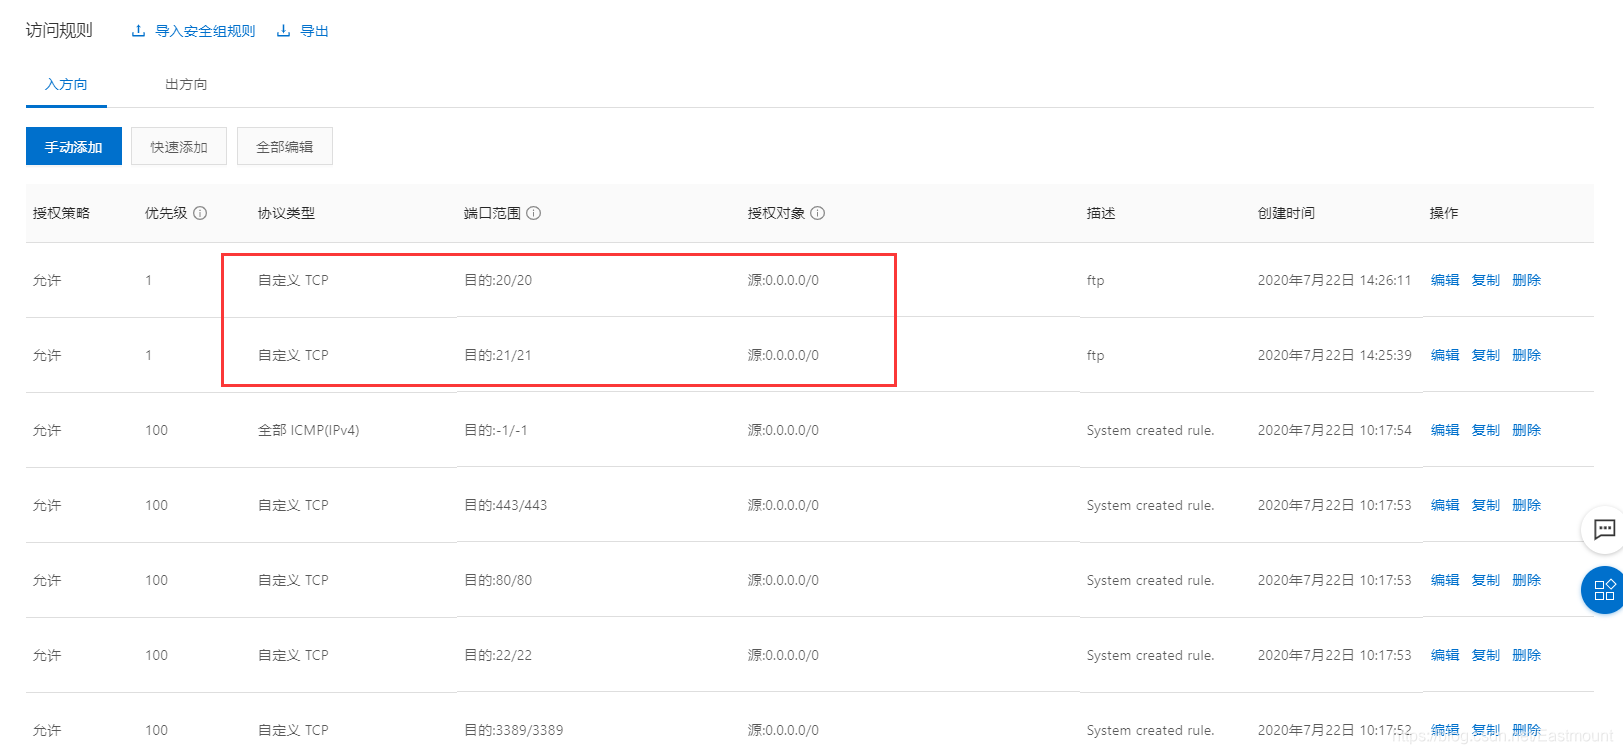Copy the rule for port 21/21
Image resolution: width=1623 pixels, height=754 pixels.
[1486, 355]
